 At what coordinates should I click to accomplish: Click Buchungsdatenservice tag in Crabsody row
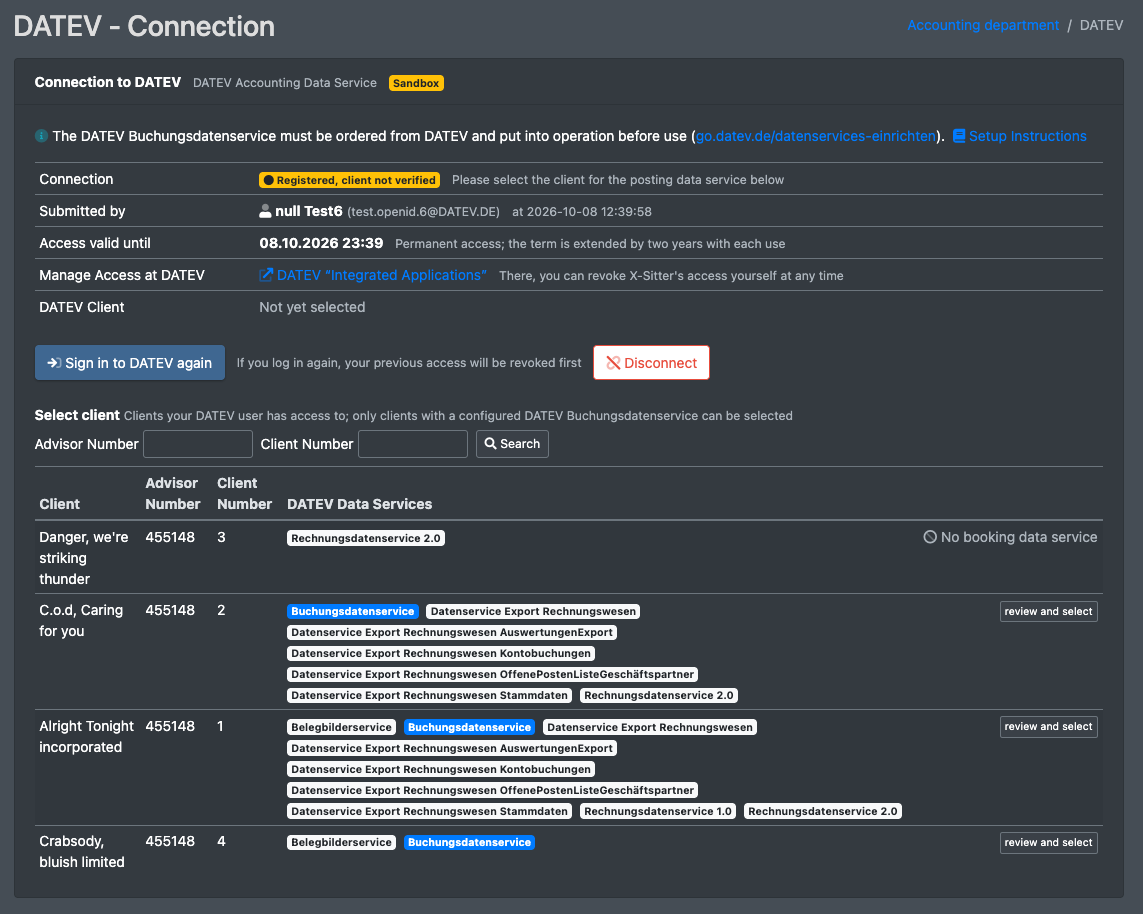[x=469, y=843]
